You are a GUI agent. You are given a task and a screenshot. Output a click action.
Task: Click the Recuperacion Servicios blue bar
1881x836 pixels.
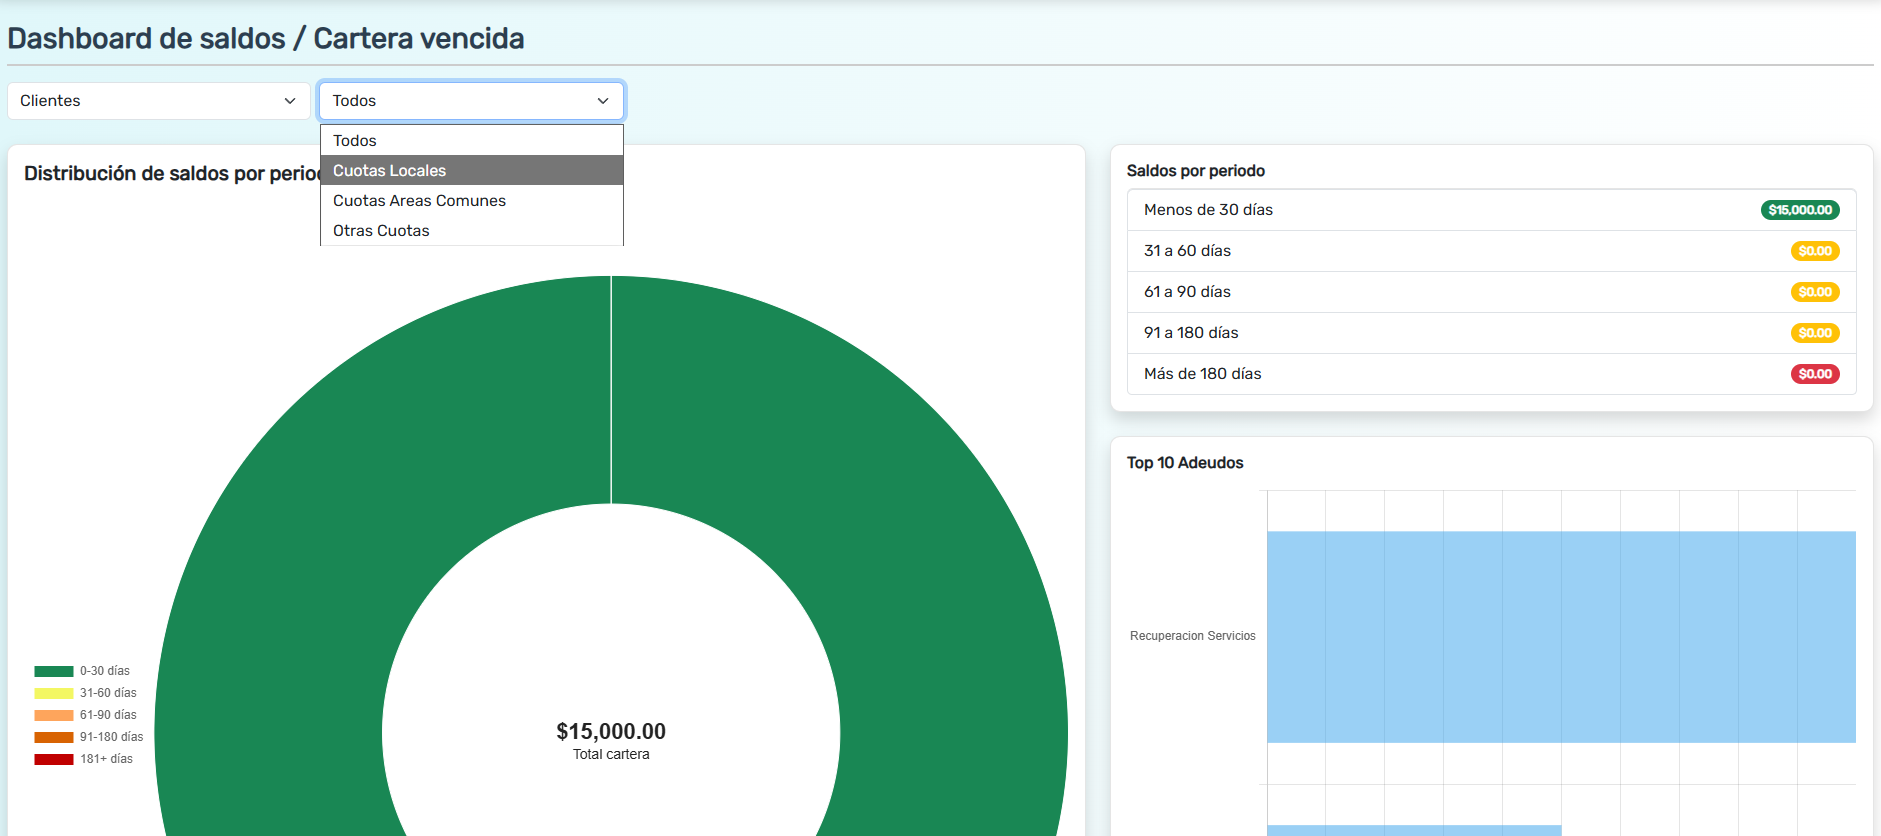coord(1560,636)
